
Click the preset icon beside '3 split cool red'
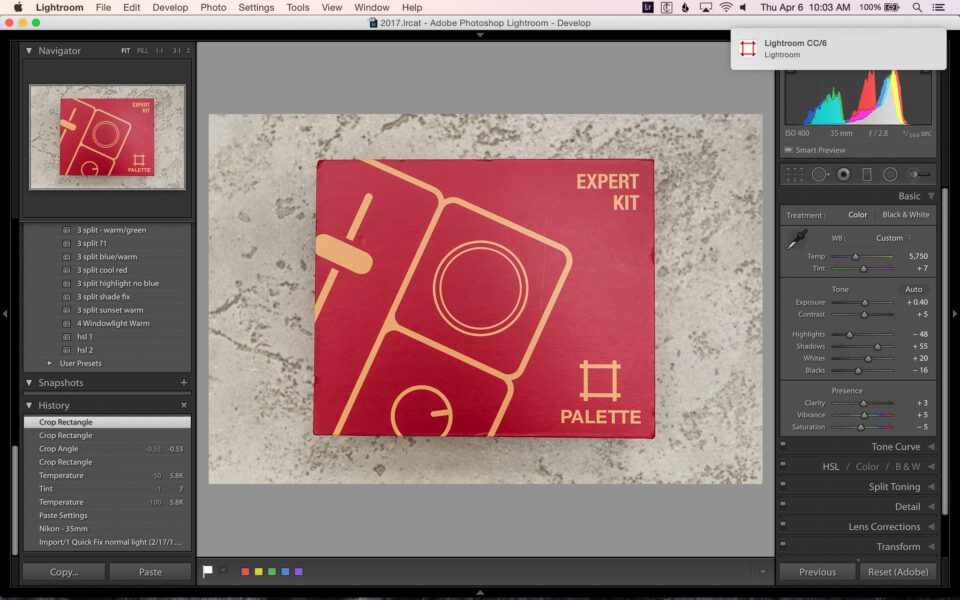66,270
